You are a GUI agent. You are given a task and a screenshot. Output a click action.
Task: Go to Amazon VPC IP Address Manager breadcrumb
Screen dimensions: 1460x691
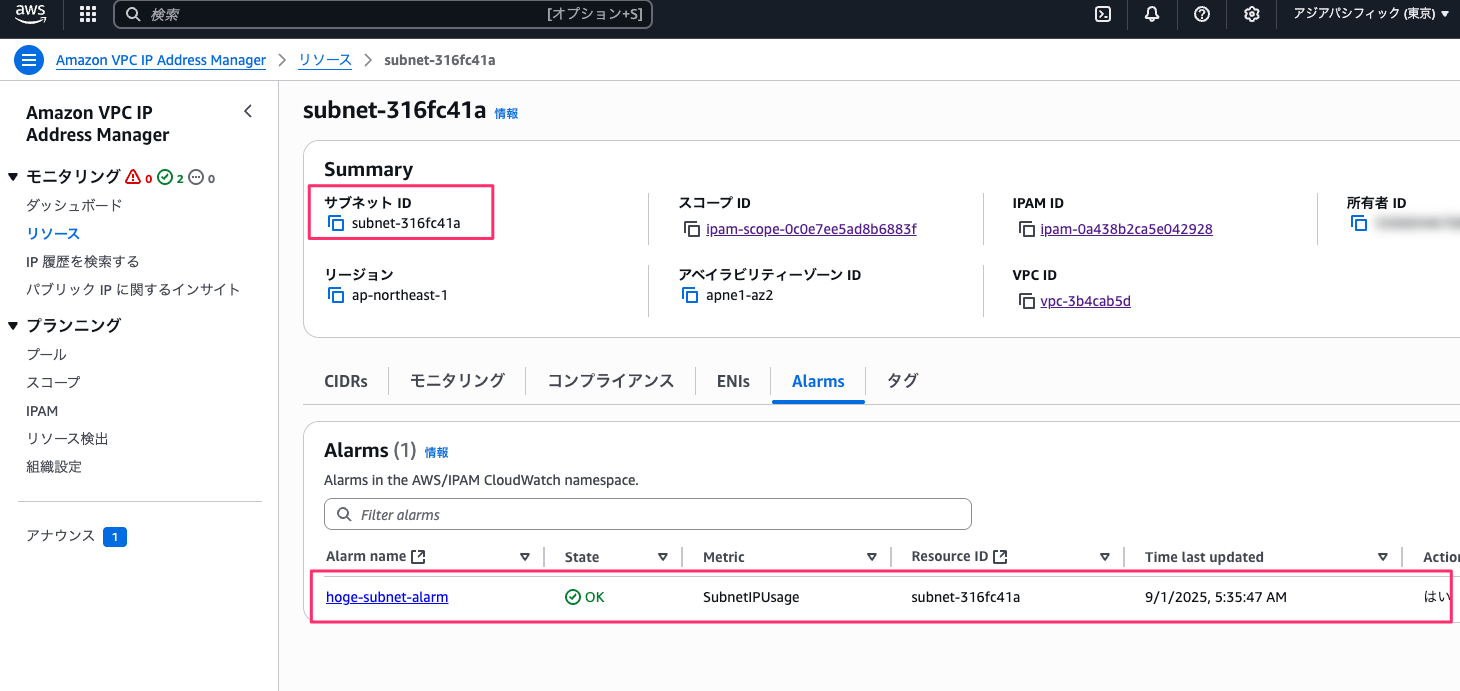click(161, 60)
